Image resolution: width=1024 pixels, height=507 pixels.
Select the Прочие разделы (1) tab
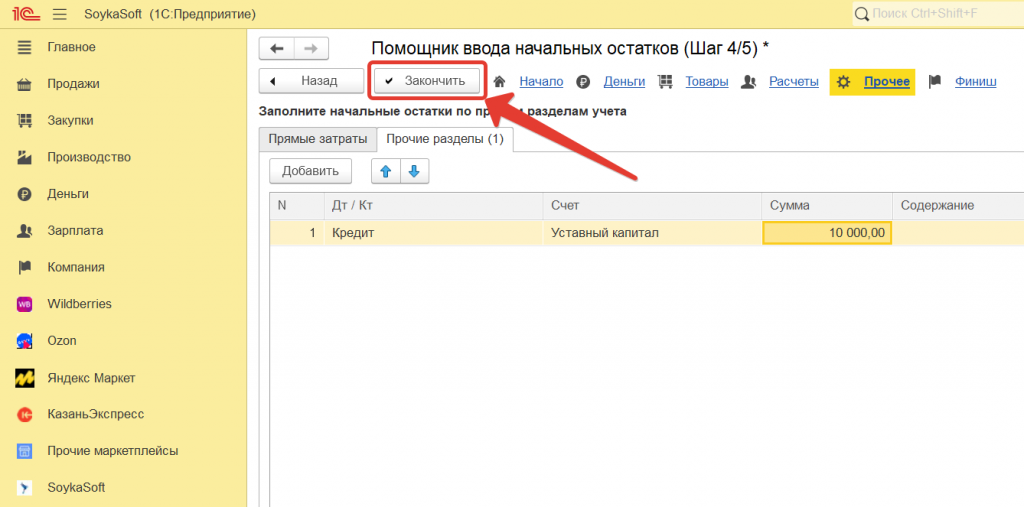tap(444, 139)
